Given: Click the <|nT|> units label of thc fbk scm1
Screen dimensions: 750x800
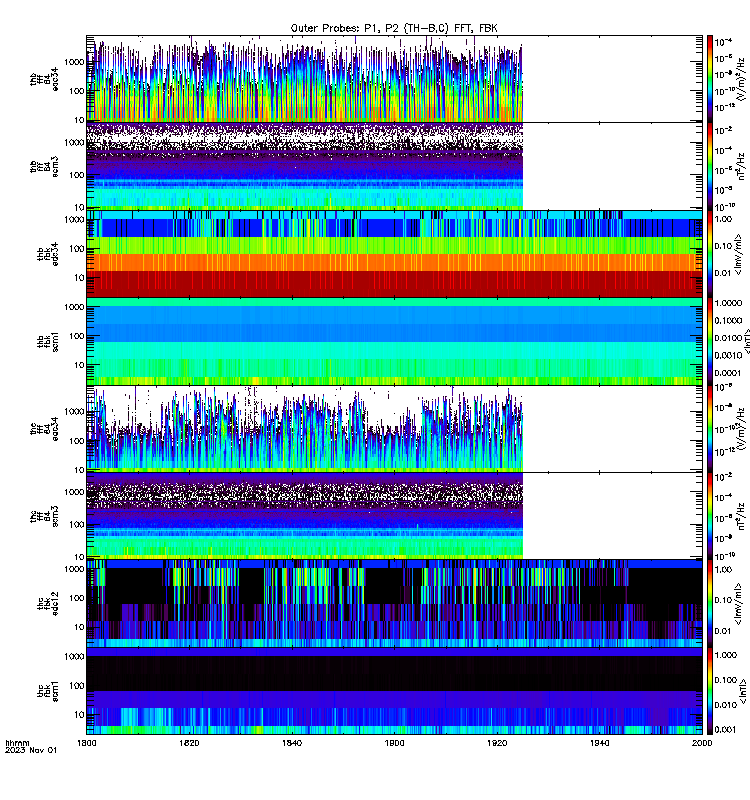Looking at the screenshot, I should tap(742, 691).
